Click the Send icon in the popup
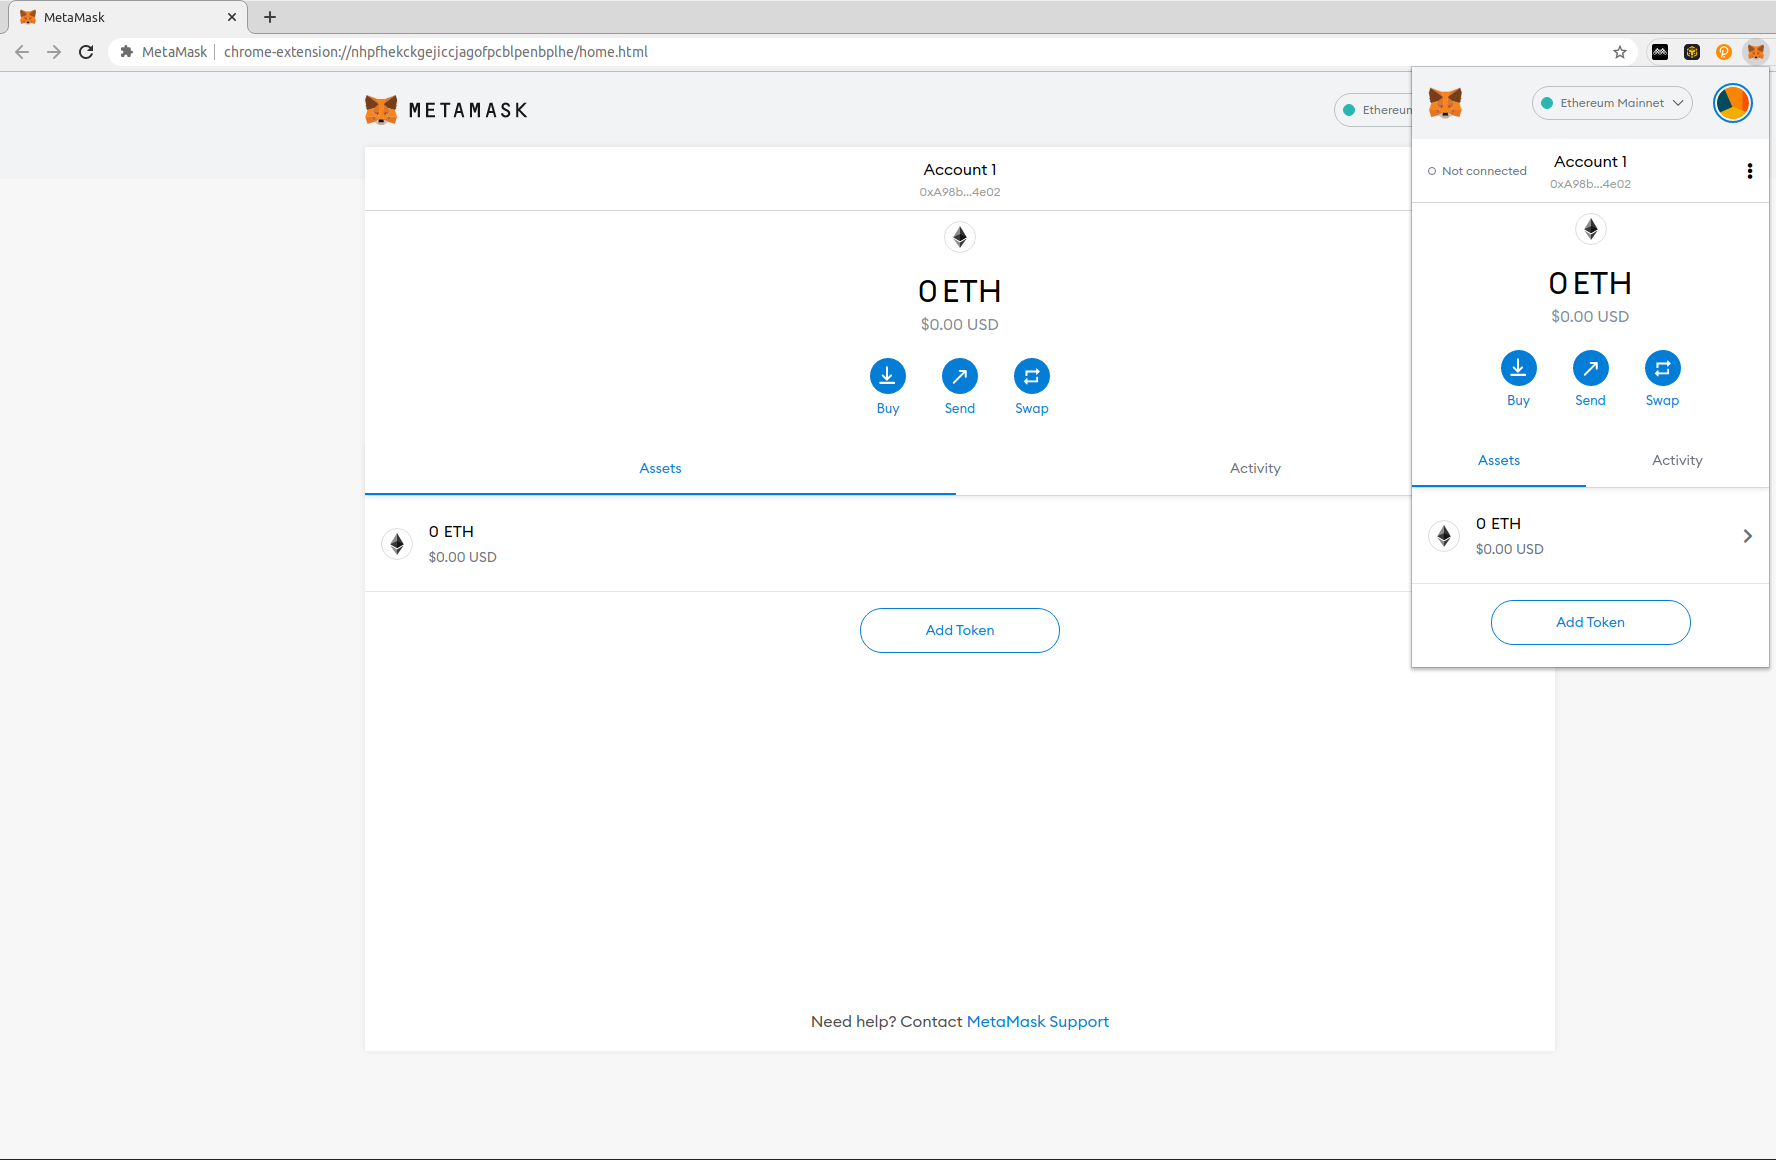 pyautogui.click(x=1590, y=368)
